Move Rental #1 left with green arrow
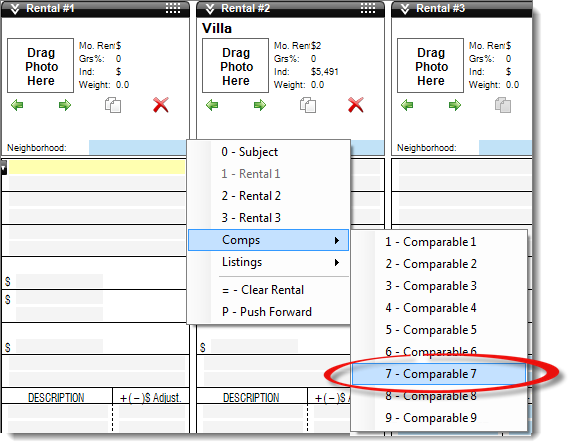The image size is (571, 447). tap(17, 105)
